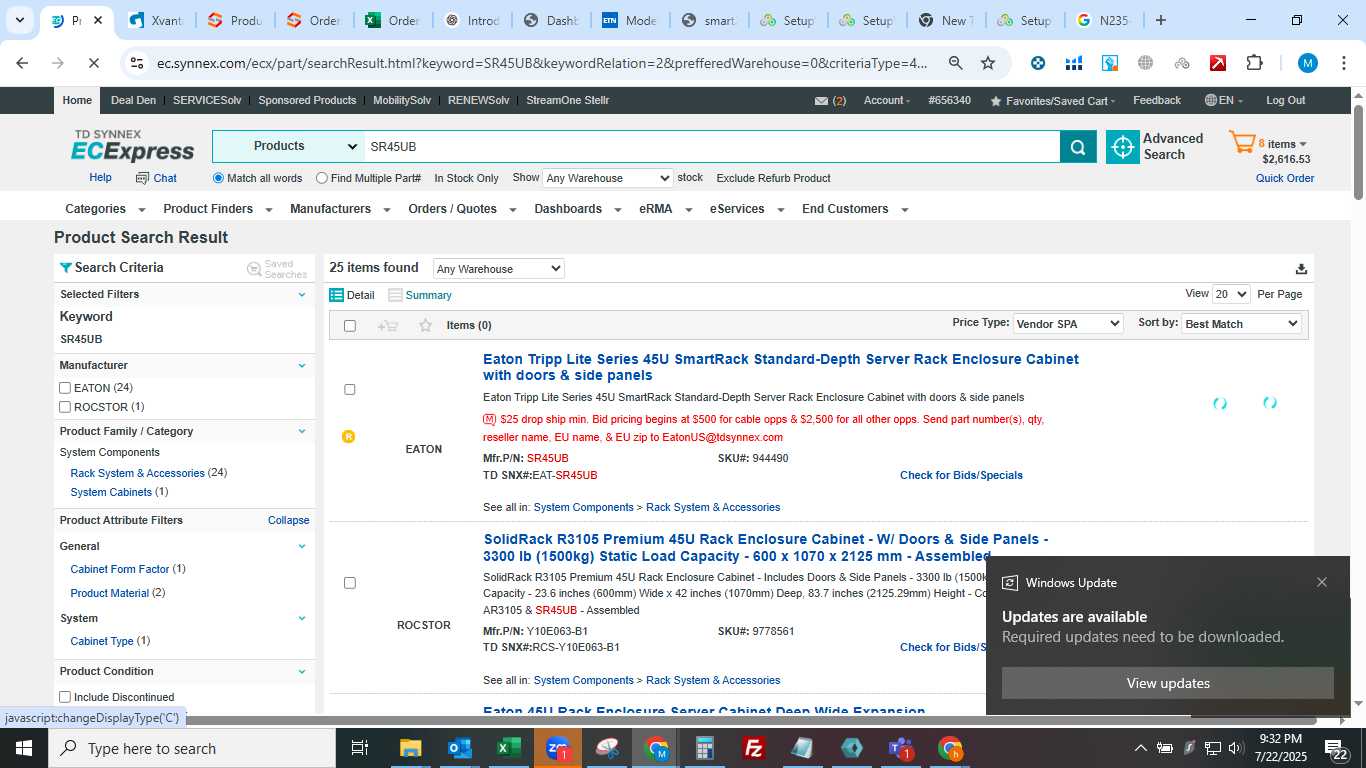
Task: Switch to Detail list view icon
Action: pos(337,295)
